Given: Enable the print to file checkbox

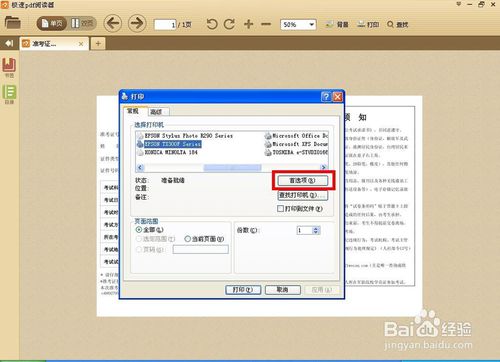Looking at the screenshot, I should point(281,209).
